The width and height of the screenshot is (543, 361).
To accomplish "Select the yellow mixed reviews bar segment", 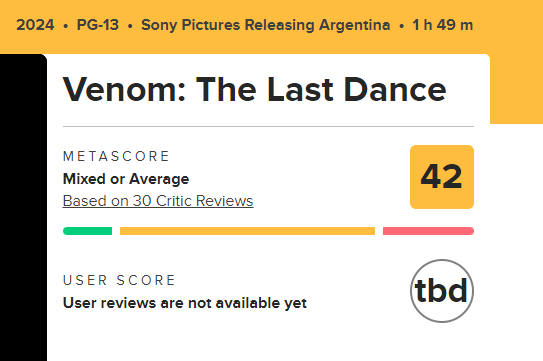I will (x=247, y=231).
